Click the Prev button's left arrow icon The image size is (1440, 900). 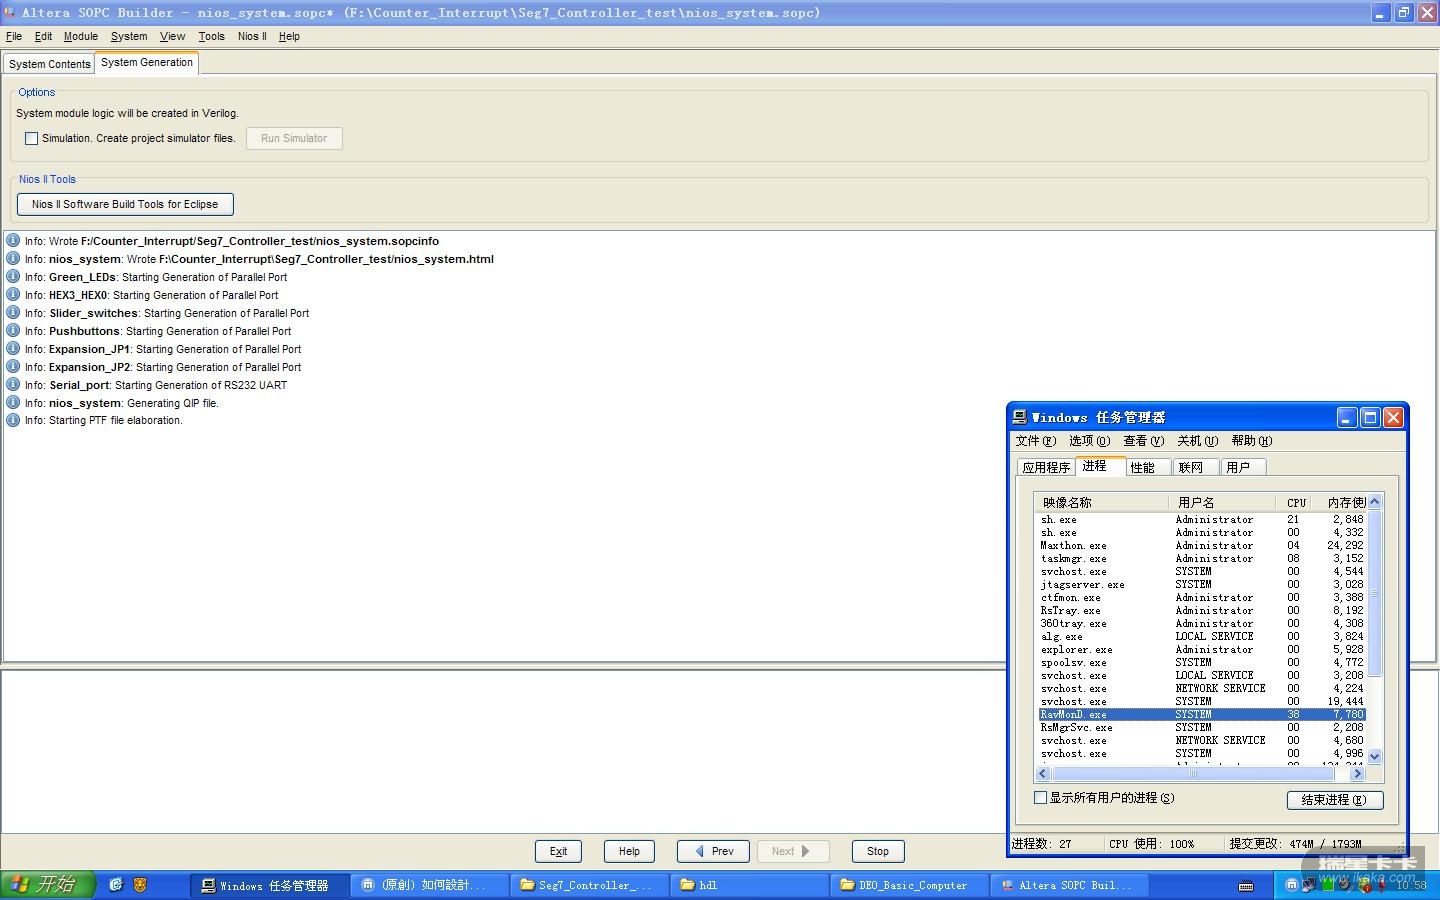699,851
